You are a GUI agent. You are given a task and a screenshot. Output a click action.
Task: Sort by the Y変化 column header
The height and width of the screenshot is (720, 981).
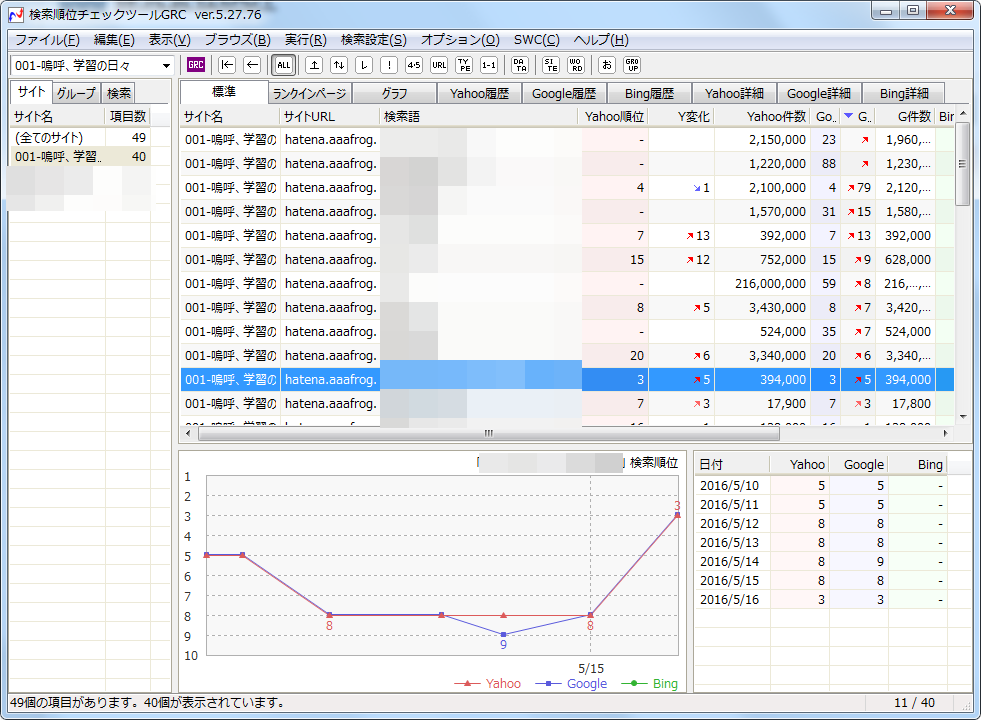click(681, 116)
